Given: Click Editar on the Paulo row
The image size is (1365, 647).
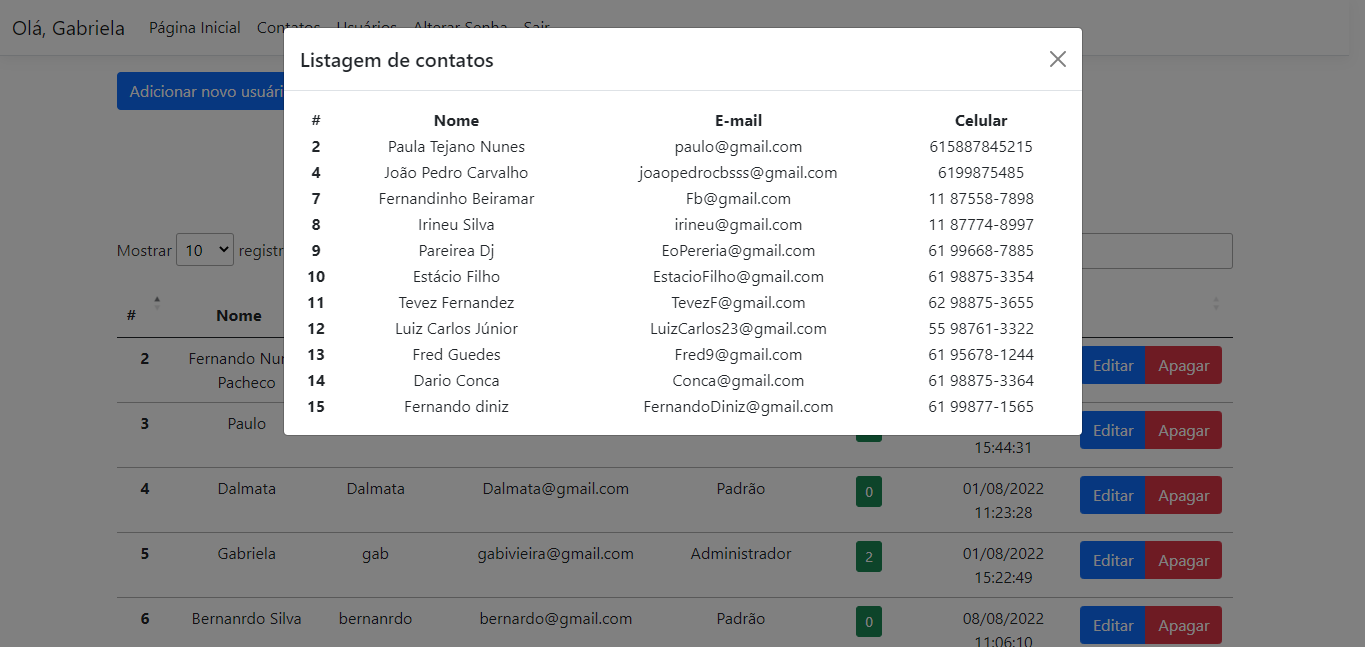Looking at the screenshot, I should coord(1112,429).
